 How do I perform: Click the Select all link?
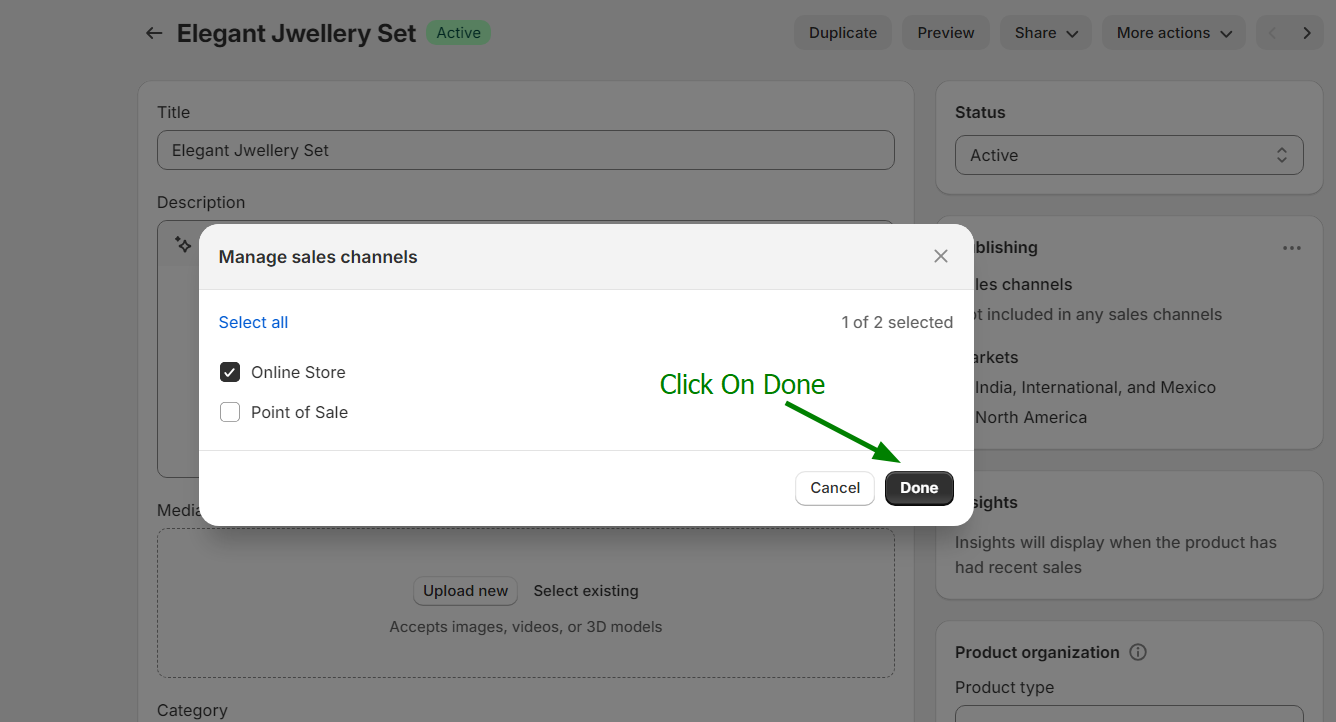point(253,322)
